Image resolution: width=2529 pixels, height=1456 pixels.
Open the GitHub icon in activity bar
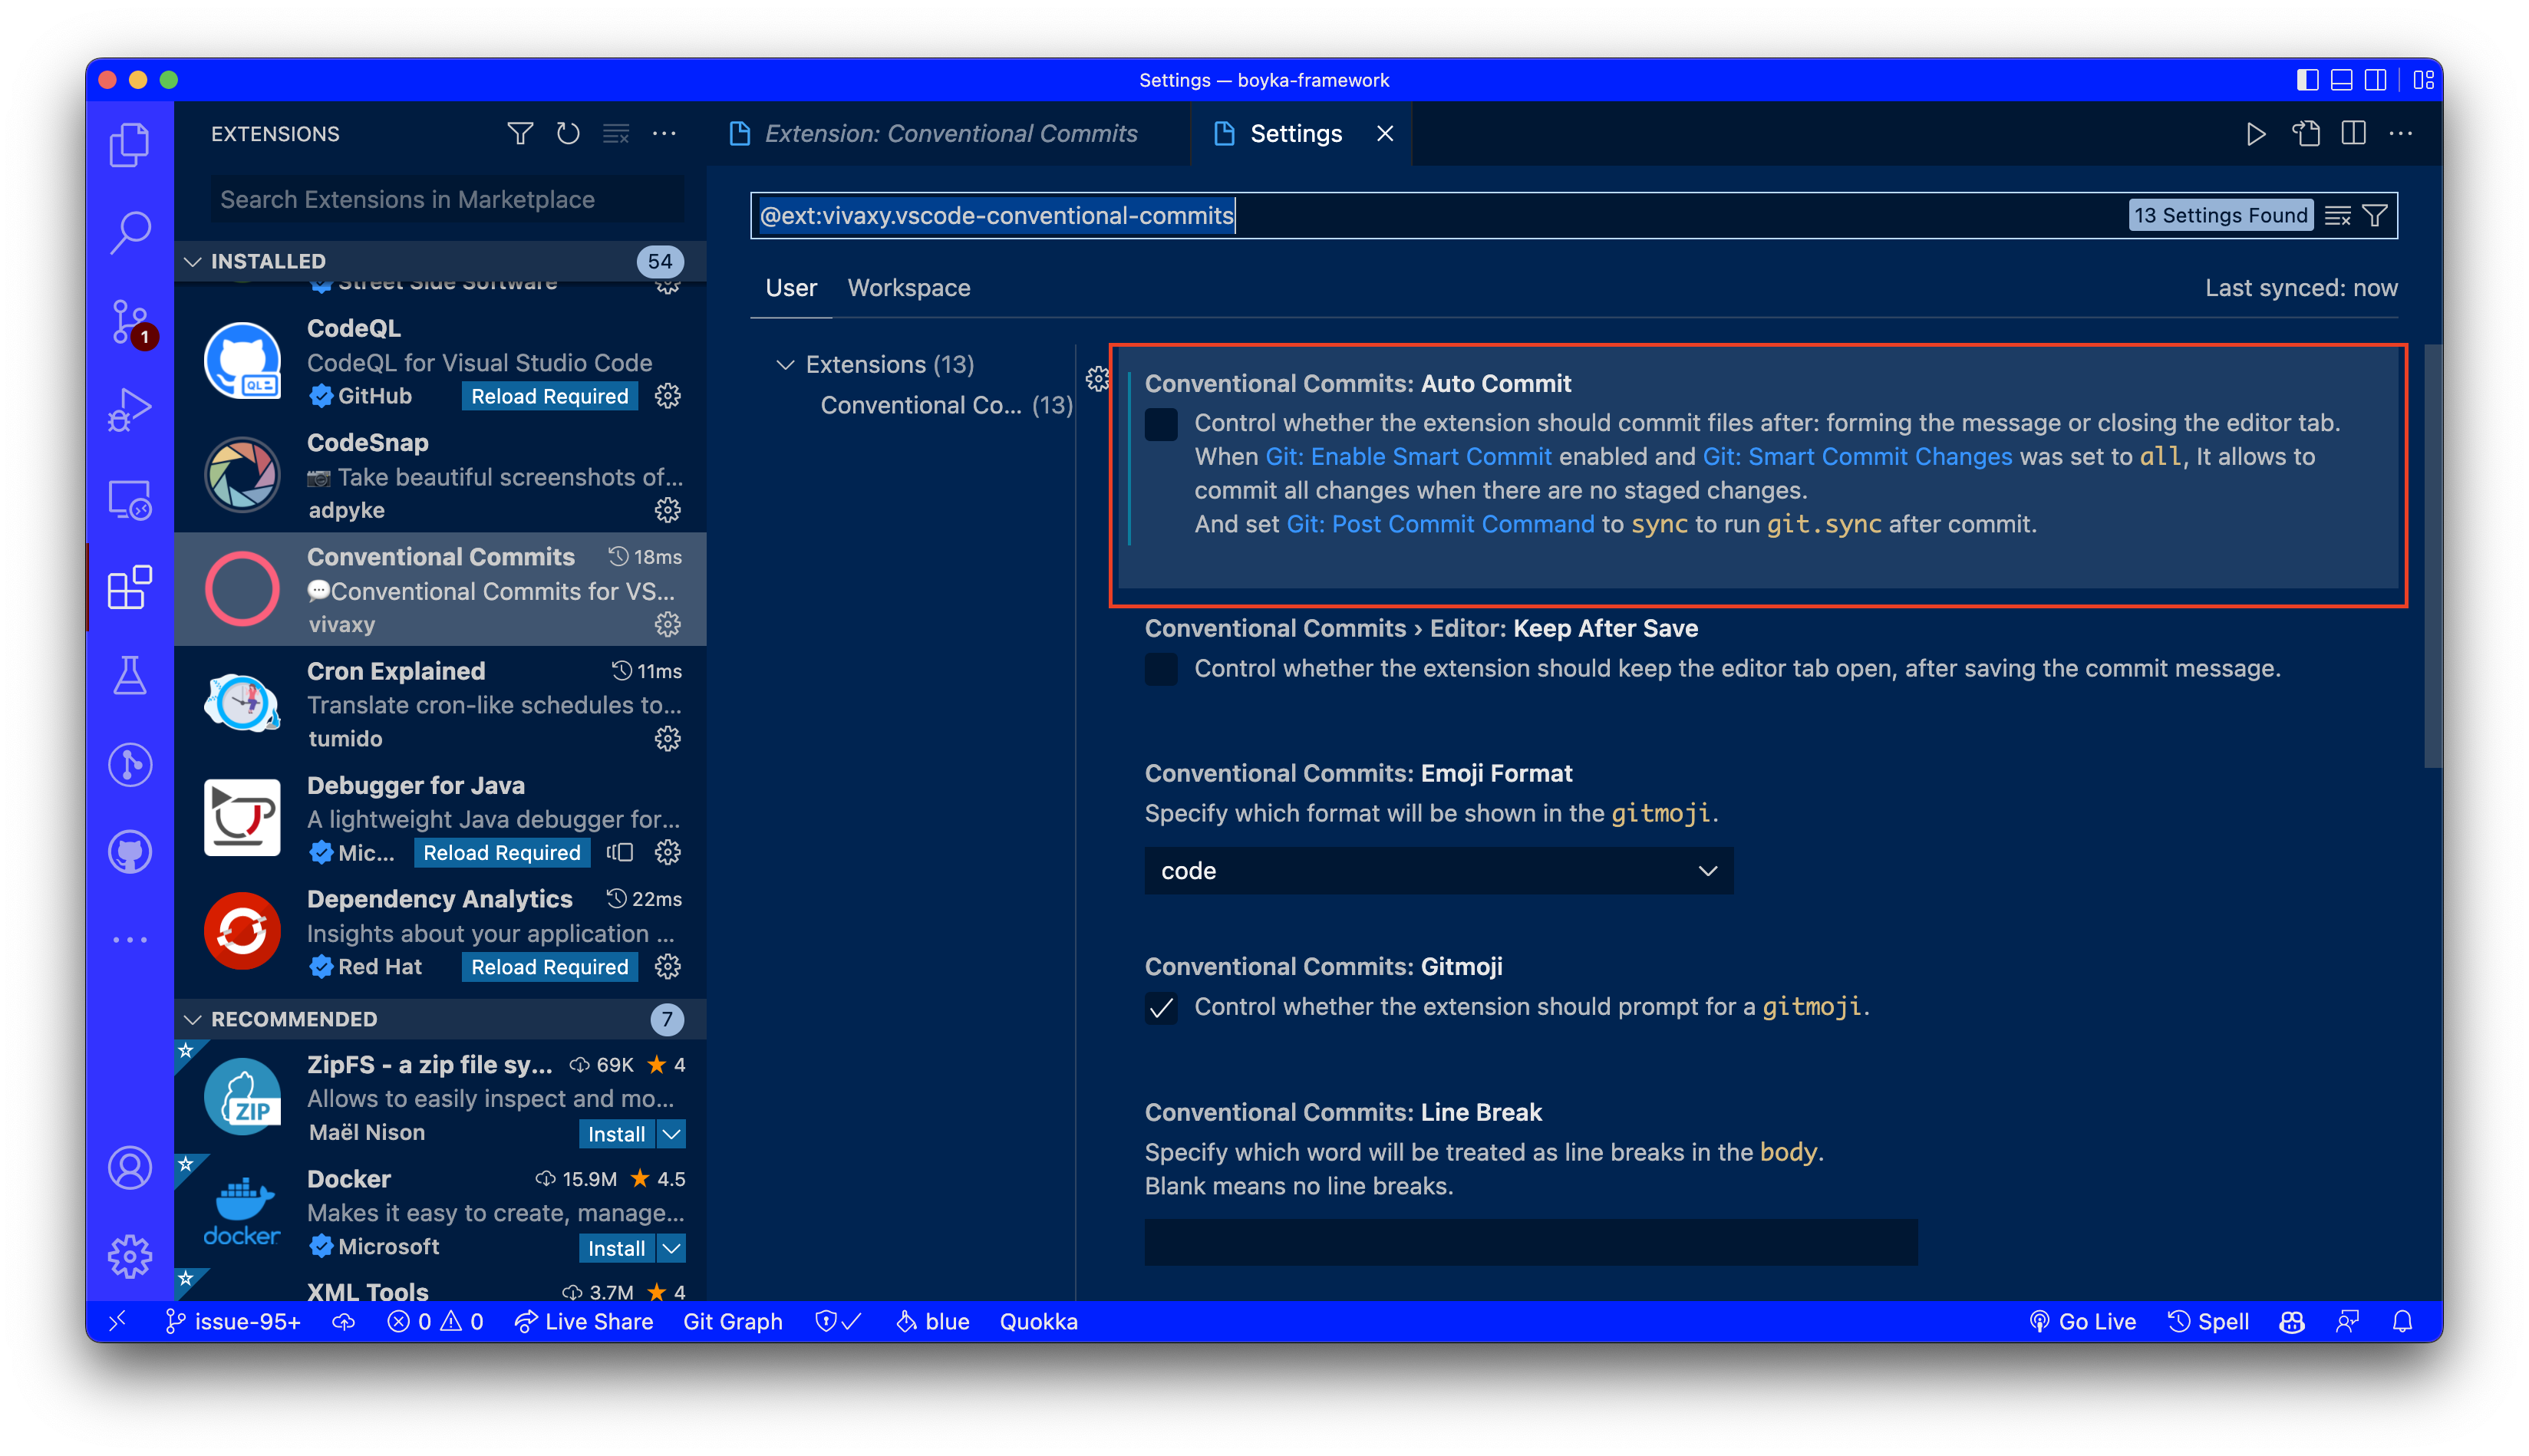click(129, 851)
